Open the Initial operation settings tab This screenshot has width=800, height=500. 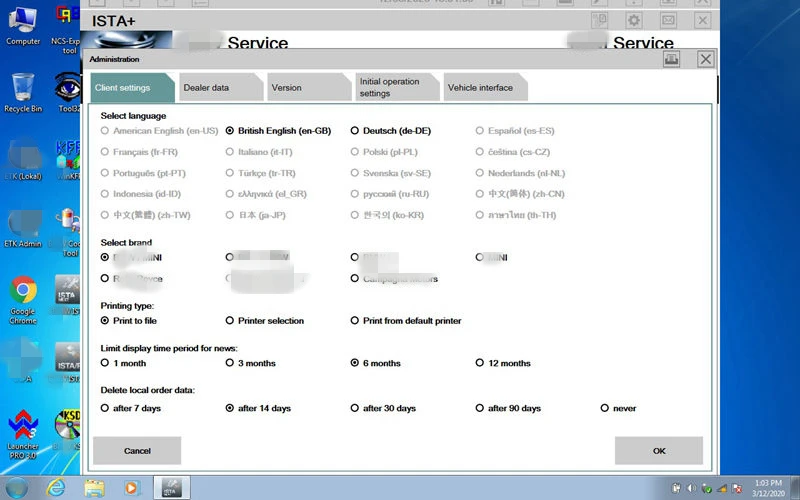pyautogui.click(x=397, y=87)
